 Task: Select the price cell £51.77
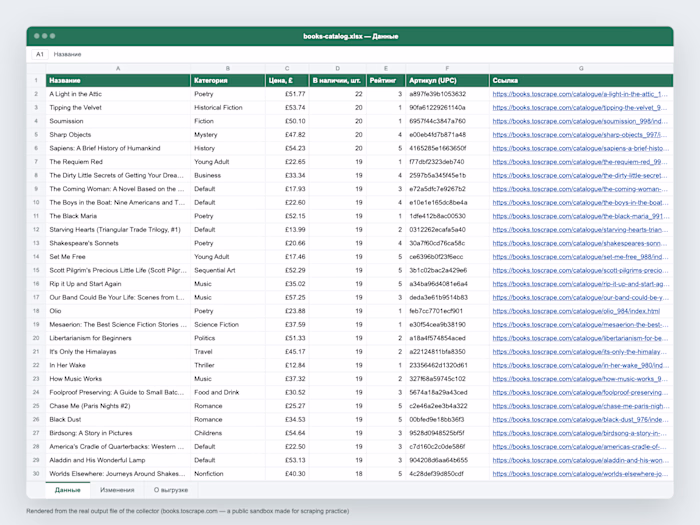[287, 94]
